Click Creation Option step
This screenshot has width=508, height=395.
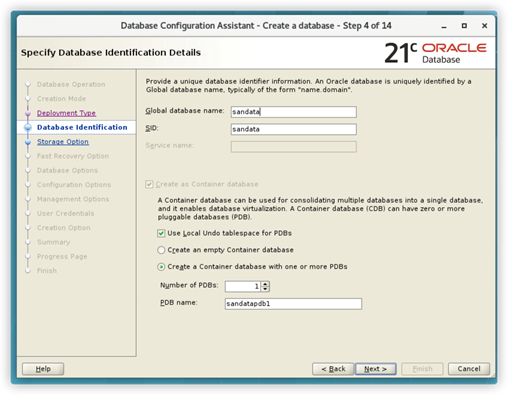(x=63, y=228)
